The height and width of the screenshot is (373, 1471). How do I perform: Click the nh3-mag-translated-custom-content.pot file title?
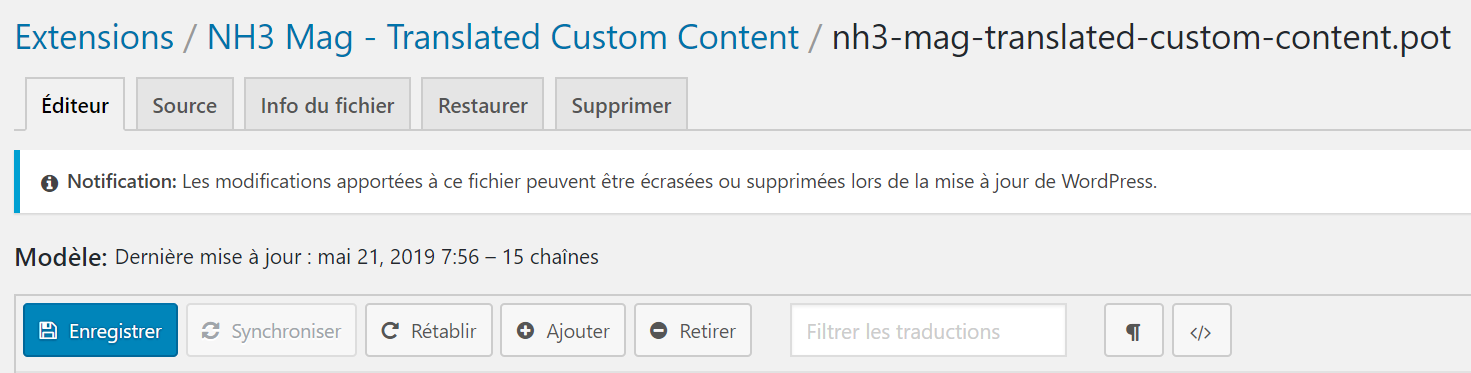coord(1142,38)
